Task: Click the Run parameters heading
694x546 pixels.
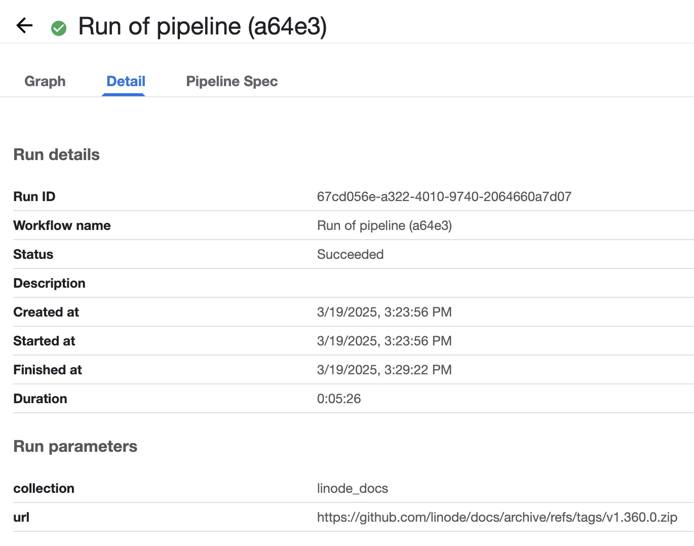Action: click(x=75, y=446)
